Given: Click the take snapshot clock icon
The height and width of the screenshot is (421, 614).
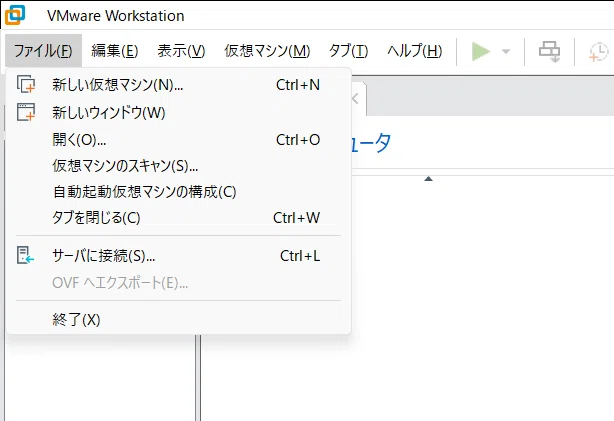Looking at the screenshot, I should (599, 52).
